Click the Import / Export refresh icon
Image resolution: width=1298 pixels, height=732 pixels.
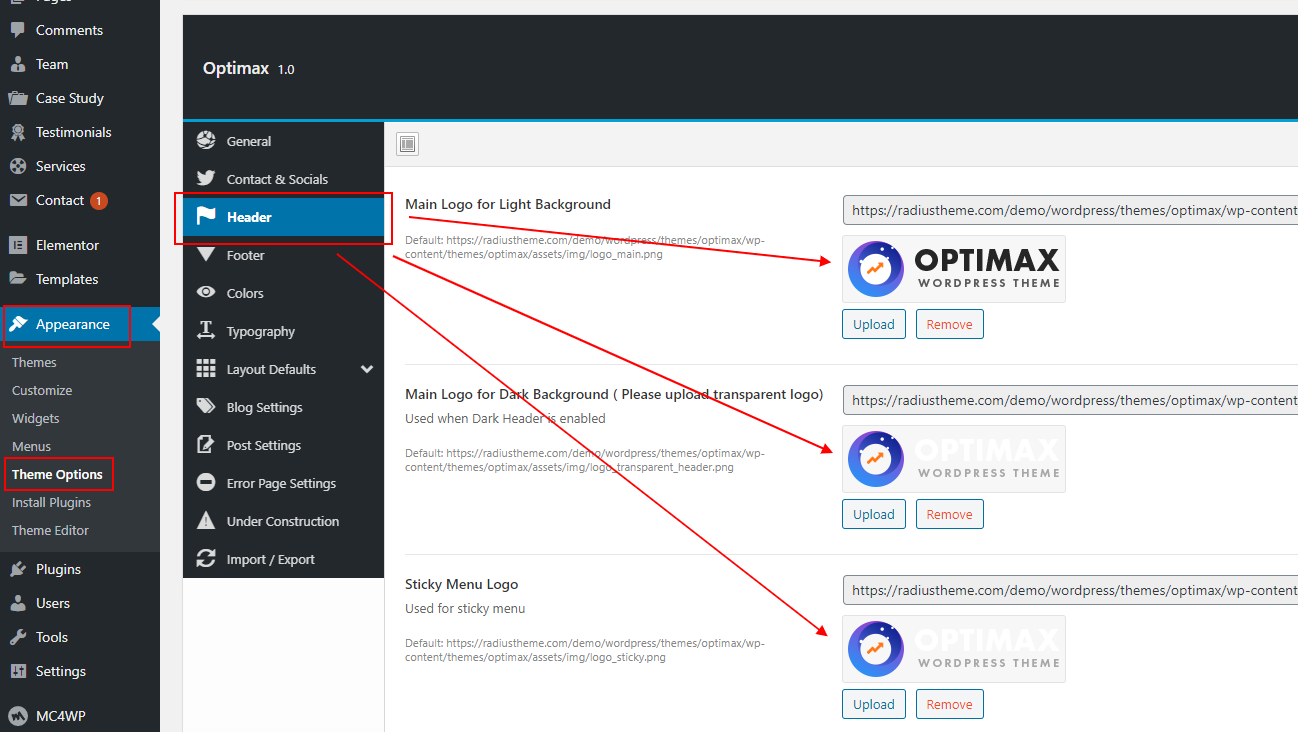(x=206, y=559)
